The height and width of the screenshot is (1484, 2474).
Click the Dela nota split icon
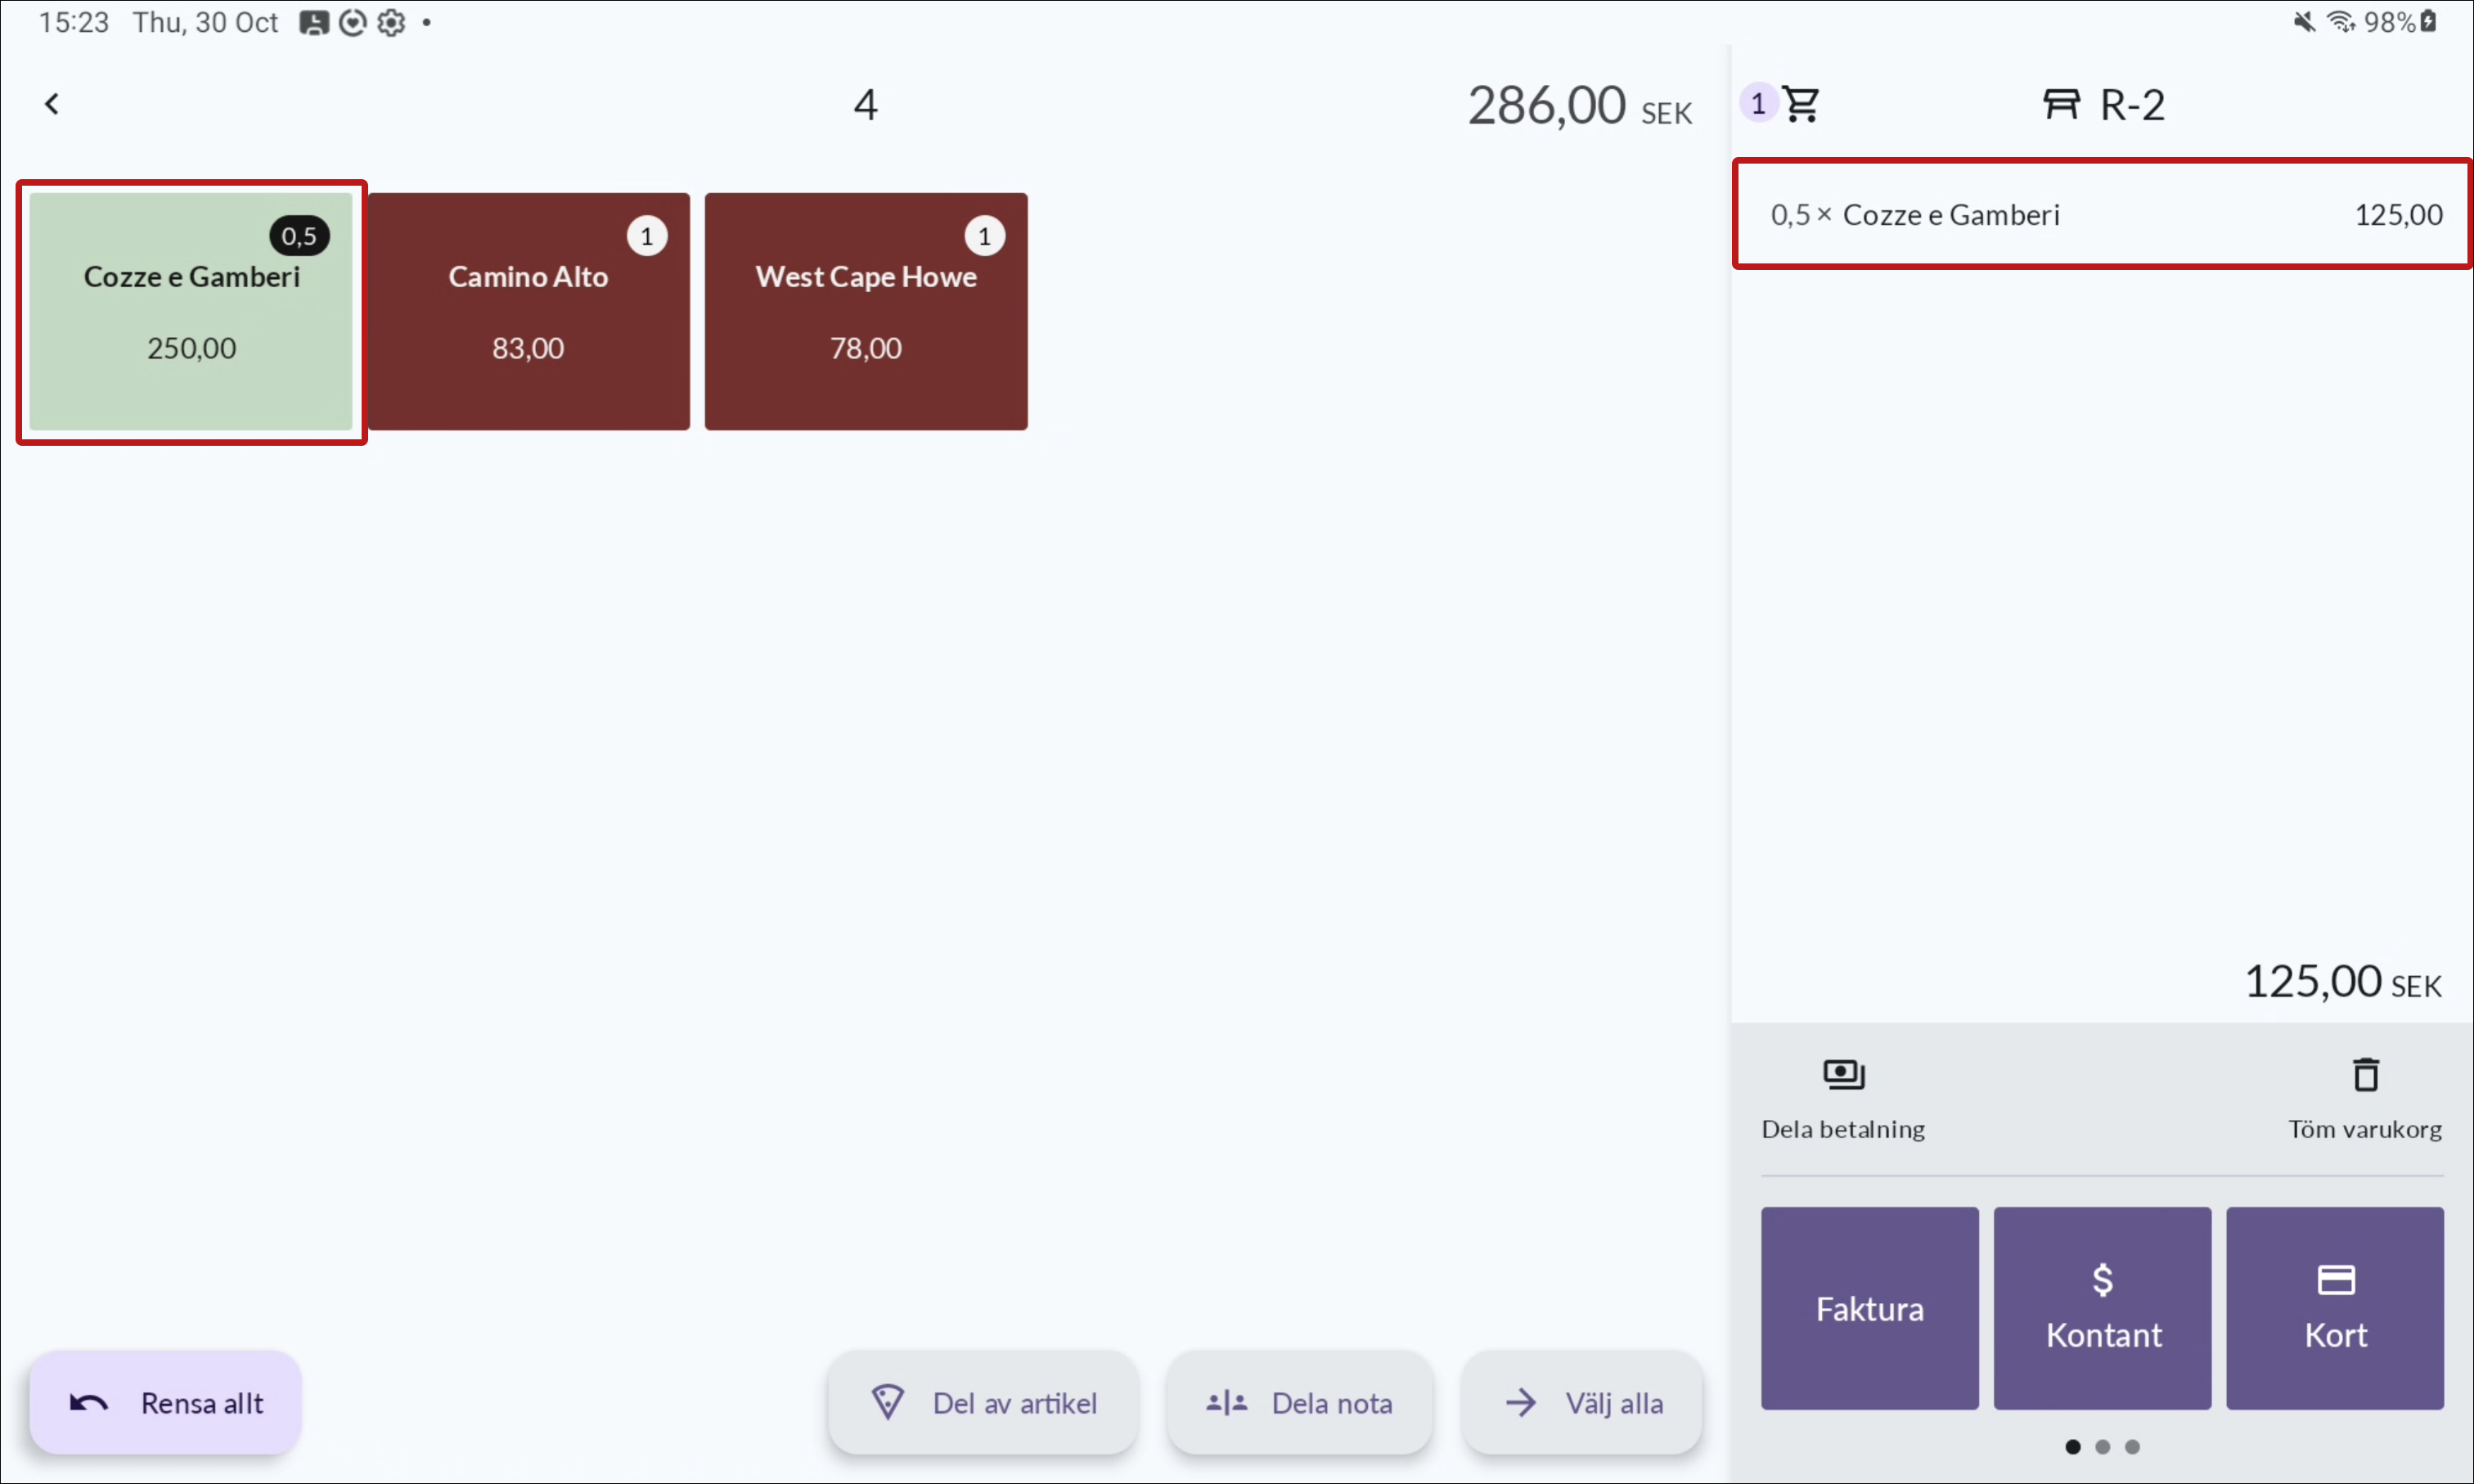[1227, 1403]
